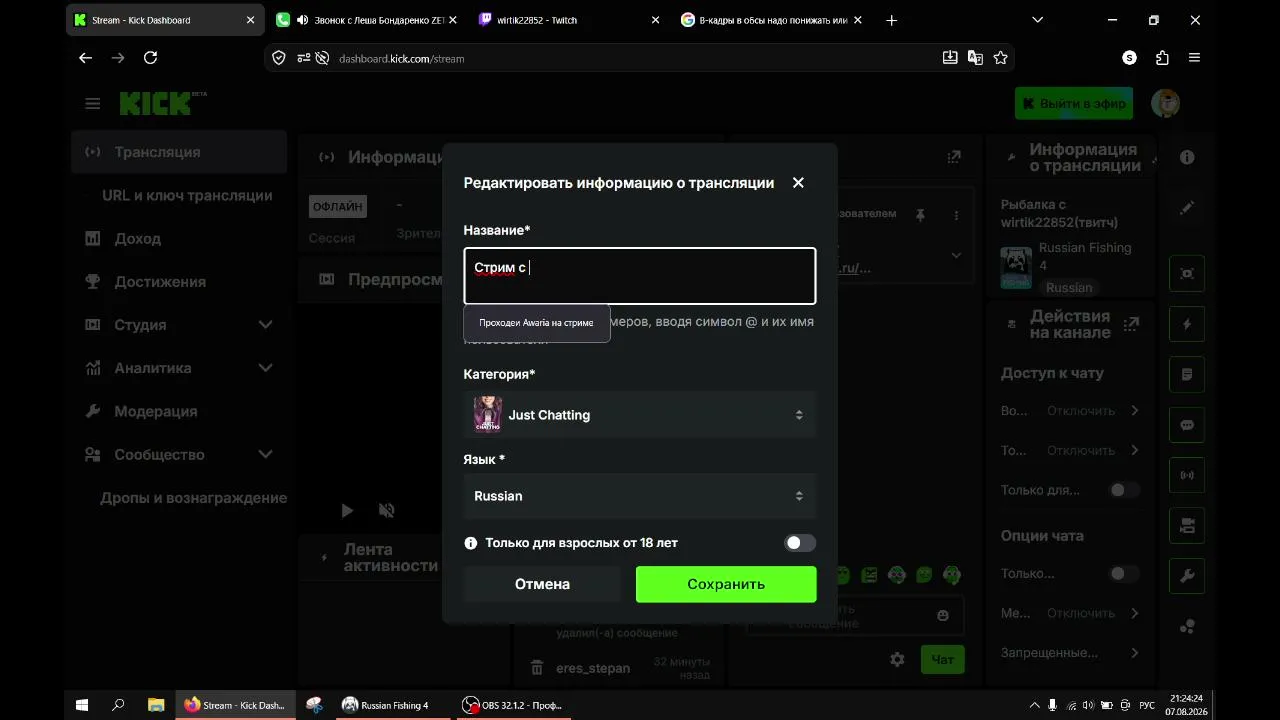The height and width of the screenshot is (720, 1280).
Task: Click the chat bubble icon in right toolbar
Action: (1187, 425)
